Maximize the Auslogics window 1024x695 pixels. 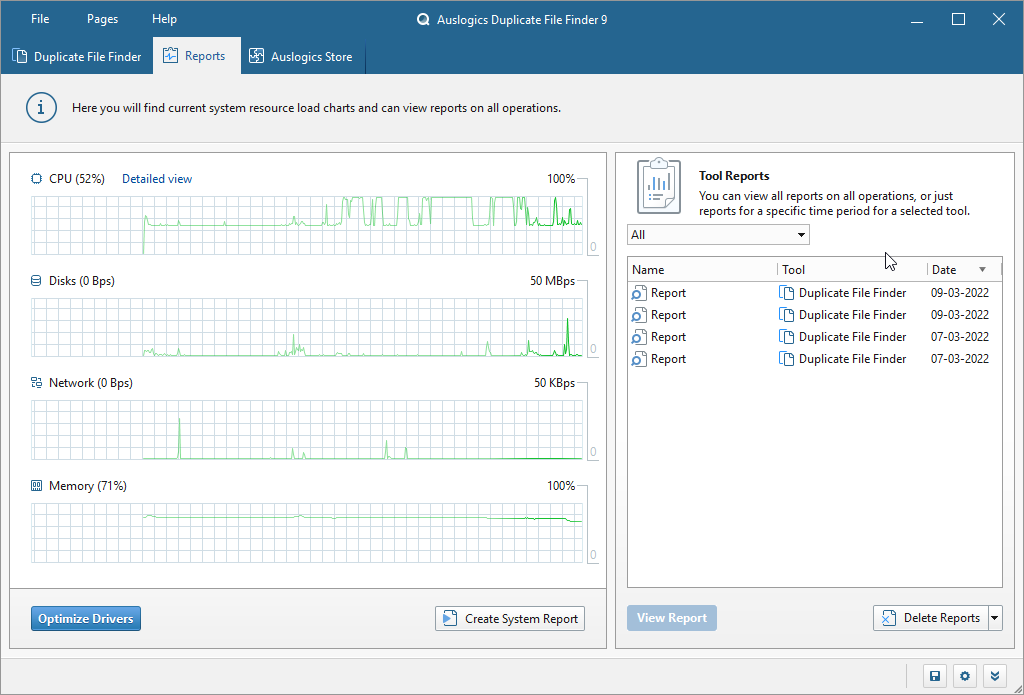(958, 19)
